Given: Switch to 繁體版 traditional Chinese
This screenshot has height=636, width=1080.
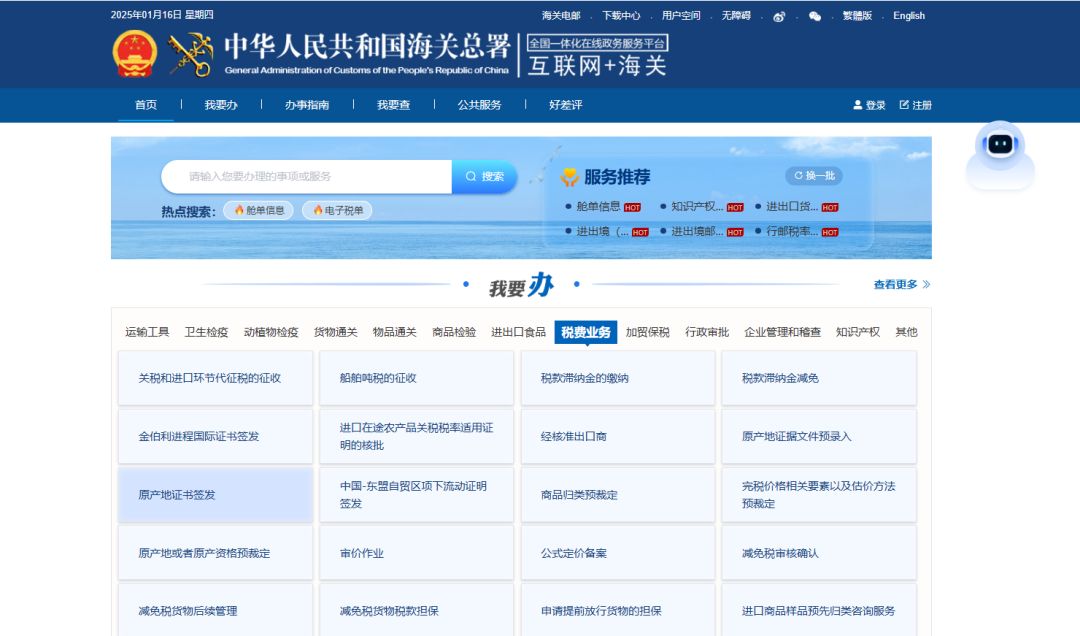Looking at the screenshot, I should tap(858, 16).
